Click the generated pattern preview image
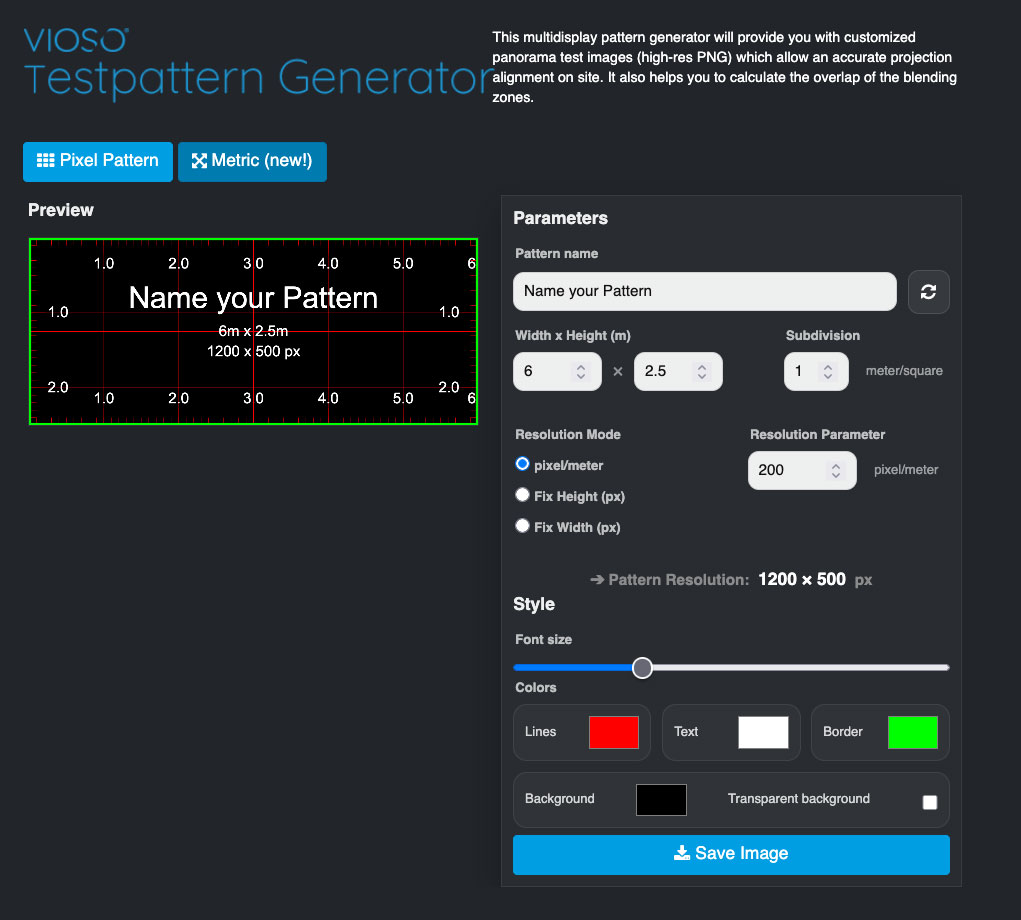 253,331
